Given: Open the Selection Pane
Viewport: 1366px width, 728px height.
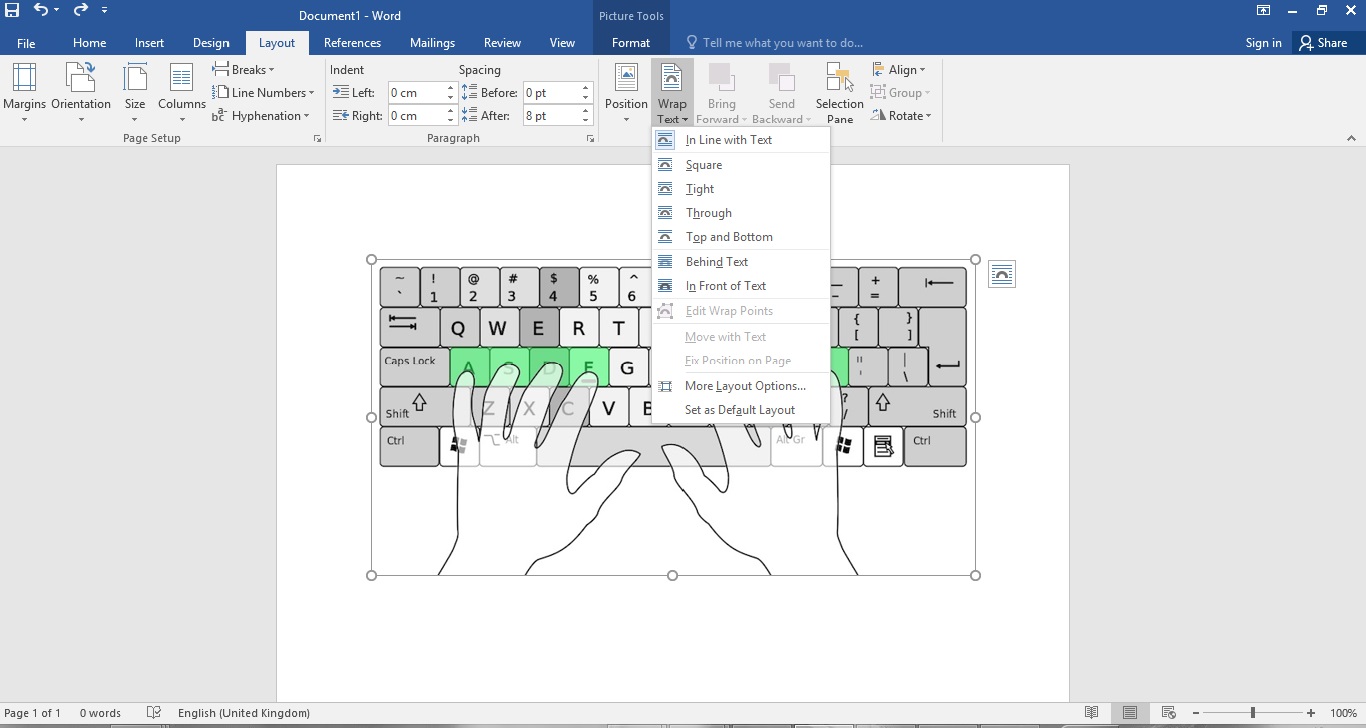Looking at the screenshot, I should tap(840, 92).
